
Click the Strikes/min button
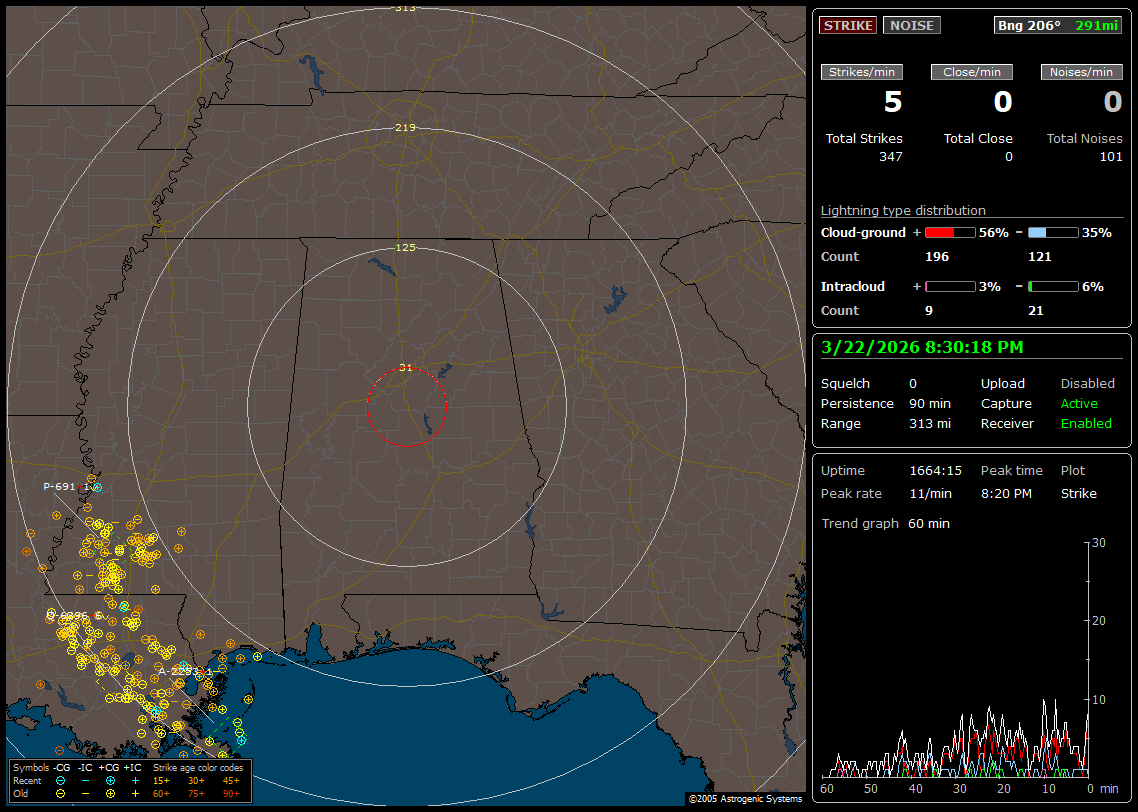tap(862, 72)
